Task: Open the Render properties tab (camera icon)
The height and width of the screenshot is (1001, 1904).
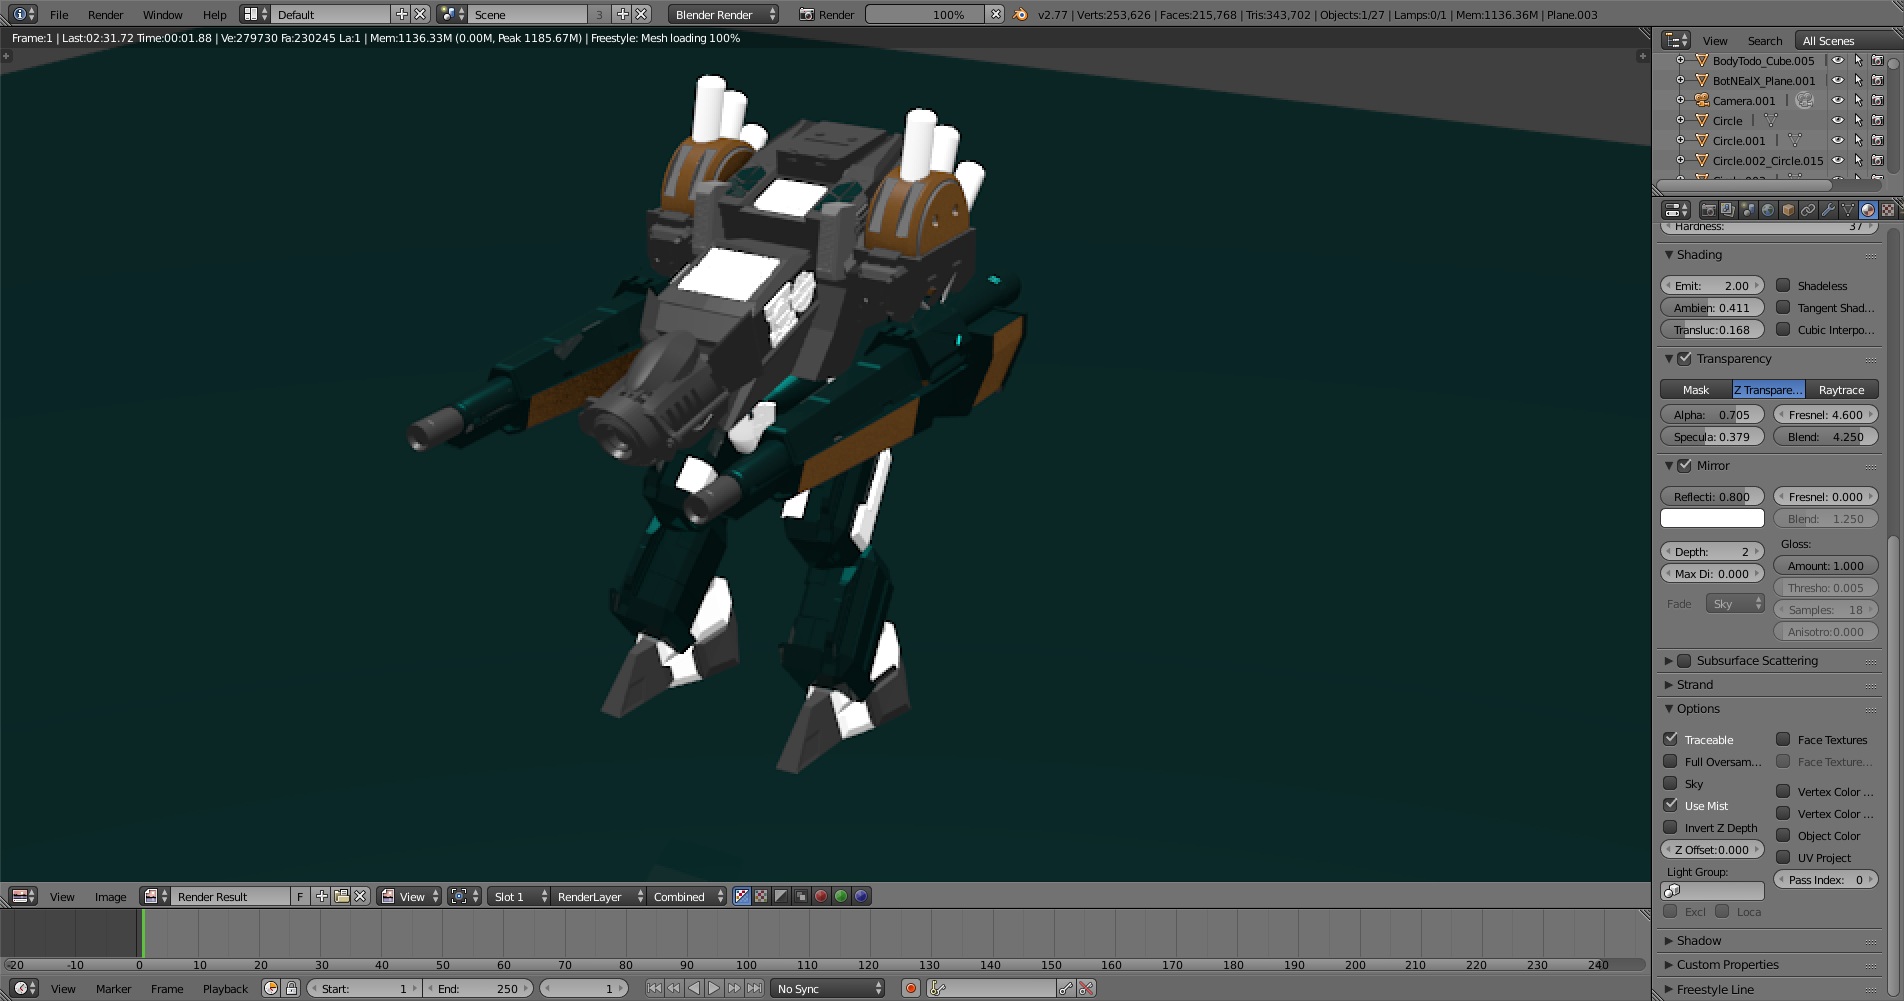Action: [1708, 210]
